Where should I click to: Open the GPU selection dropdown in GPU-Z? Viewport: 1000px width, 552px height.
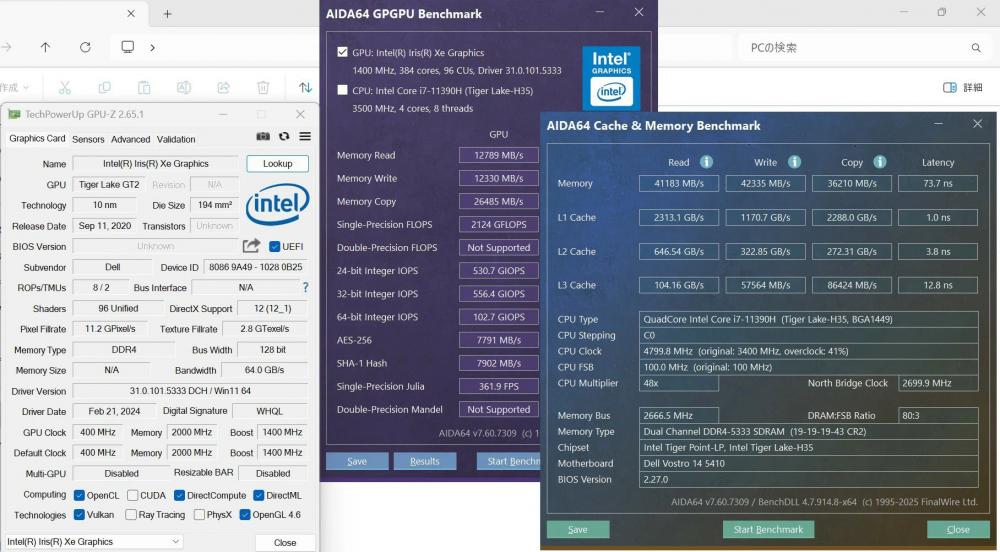[x=94, y=541]
